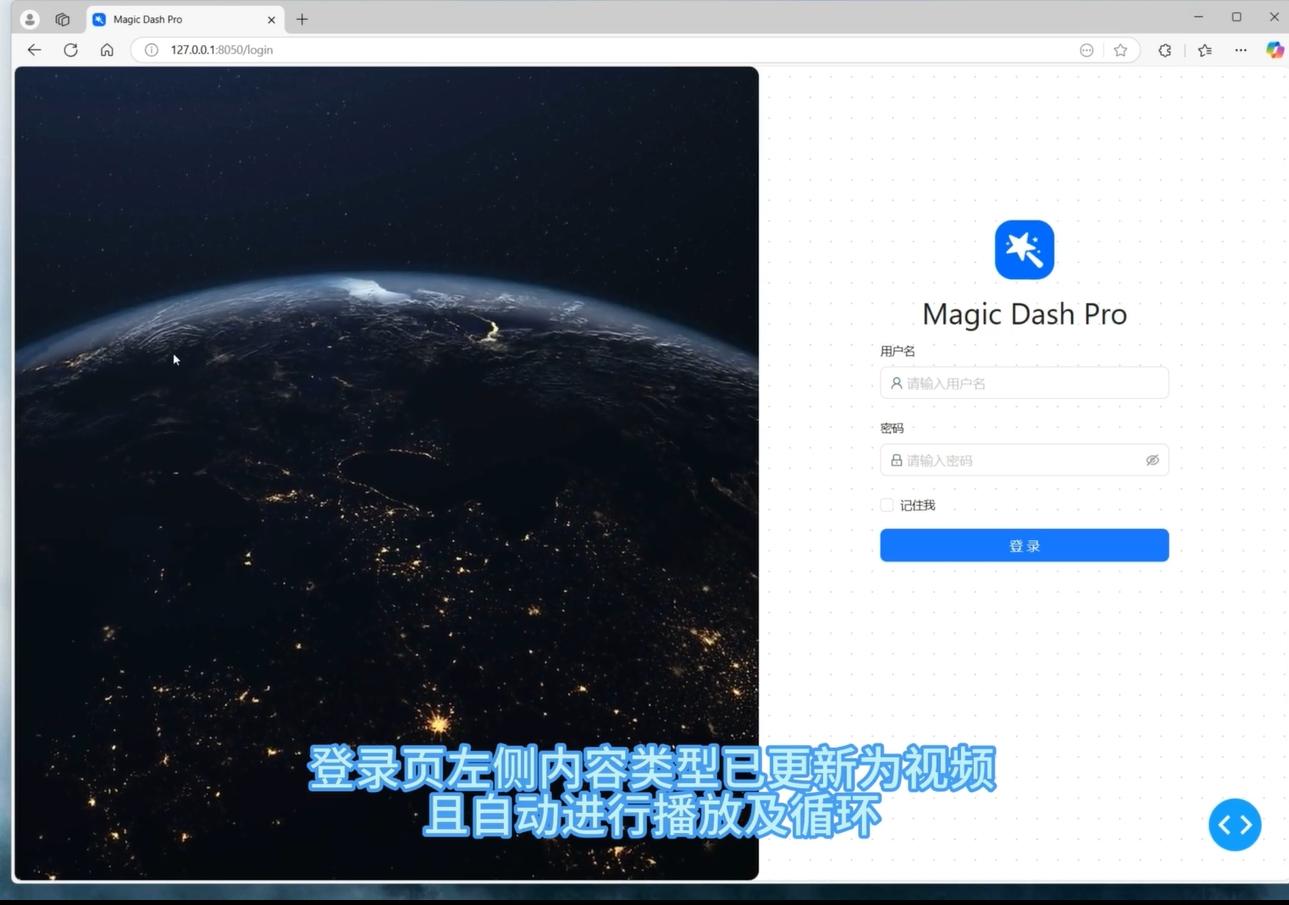Open Collections in the browser toolbar
The image size is (1289, 905).
(1205, 49)
